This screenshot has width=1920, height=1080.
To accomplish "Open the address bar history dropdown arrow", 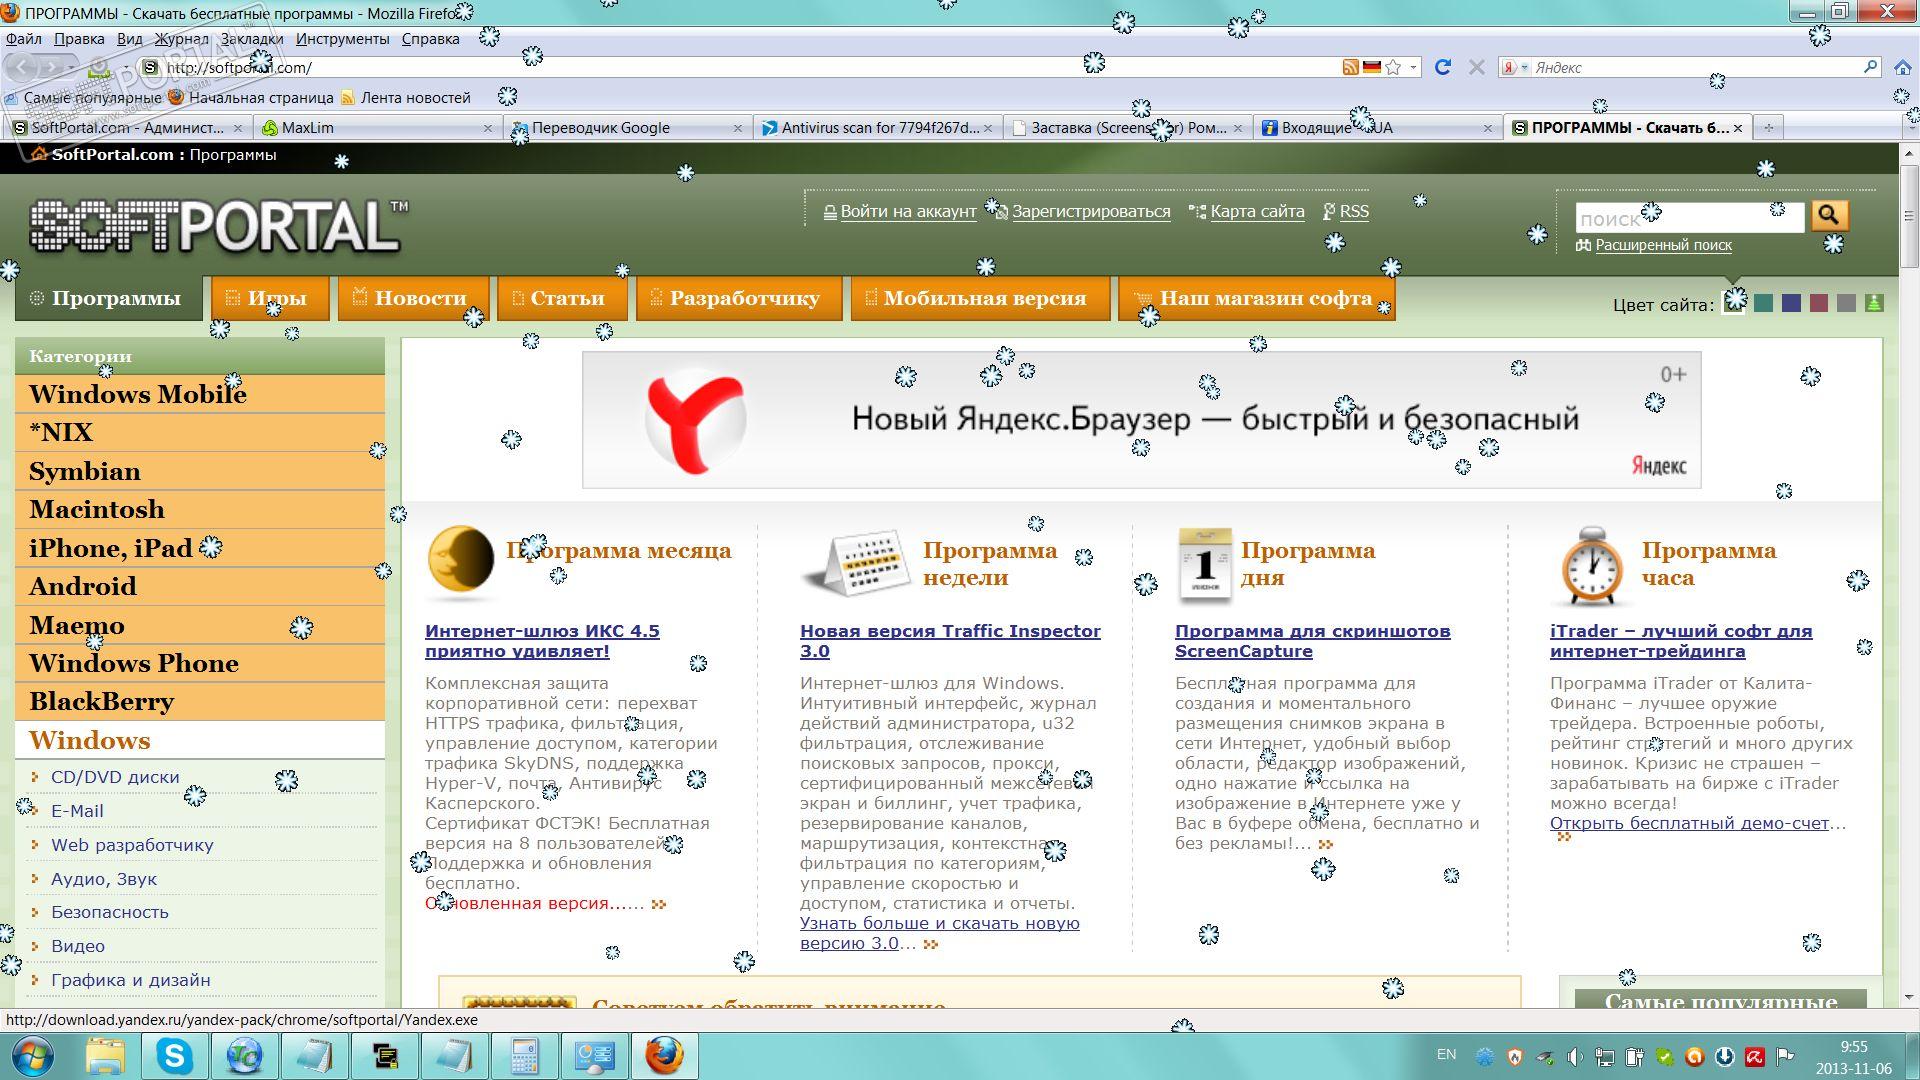I will pyautogui.click(x=1413, y=67).
